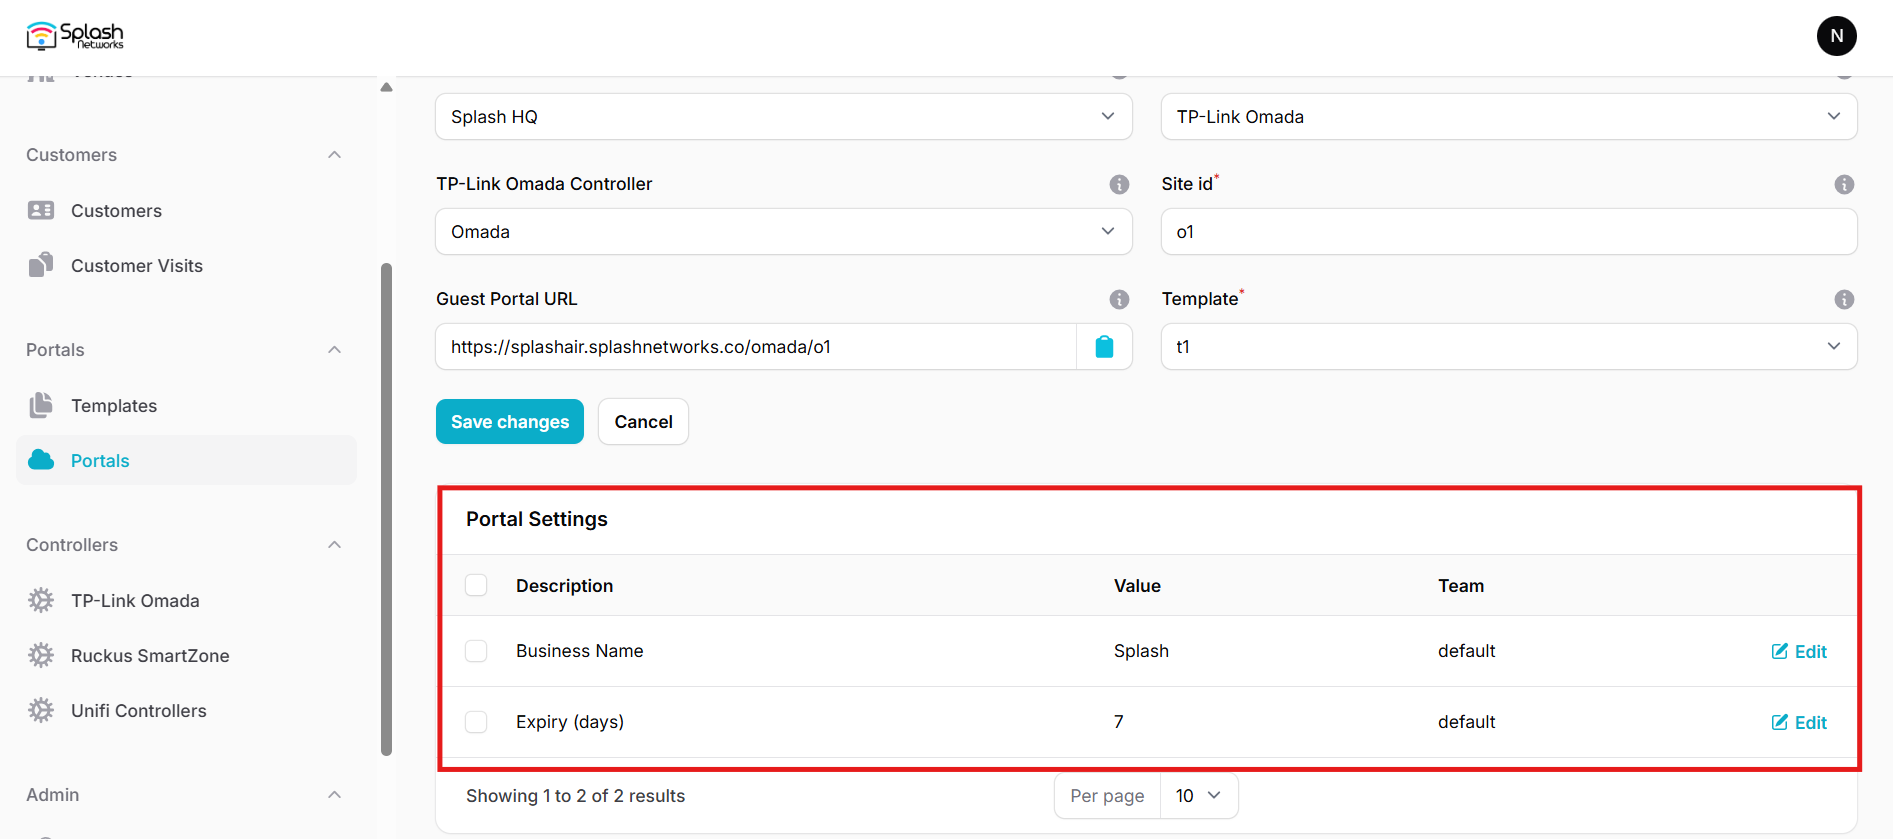The height and width of the screenshot is (839, 1893).
Task: Open the Omada controller dropdown
Action: [783, 232]
